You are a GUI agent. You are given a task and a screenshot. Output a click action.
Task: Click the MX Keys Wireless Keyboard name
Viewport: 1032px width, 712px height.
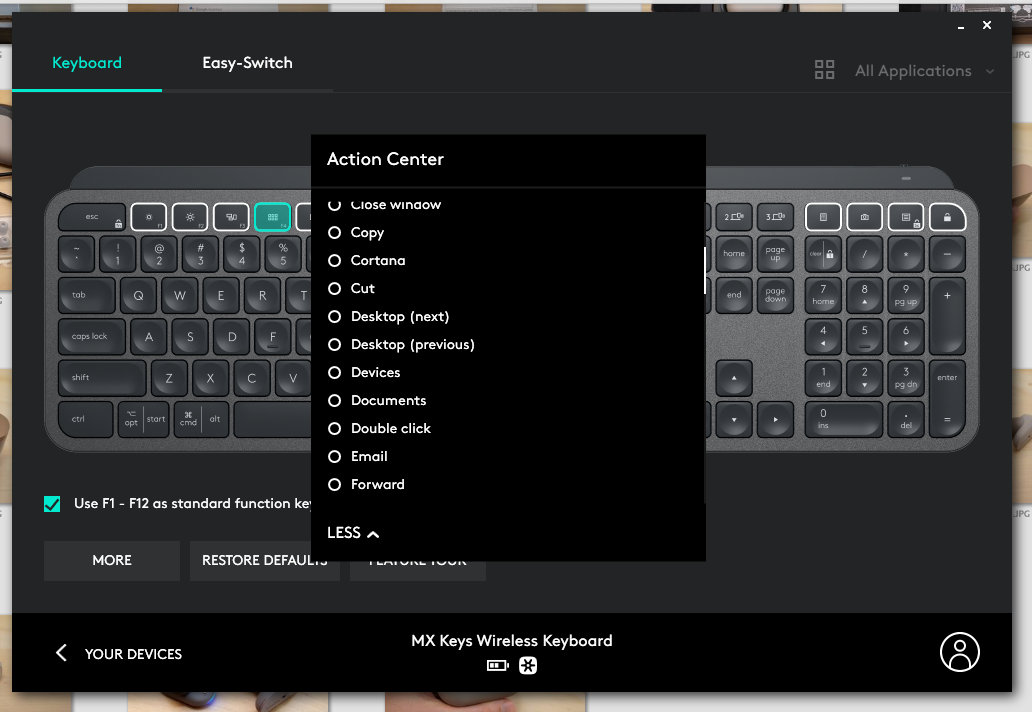[511, 641]
